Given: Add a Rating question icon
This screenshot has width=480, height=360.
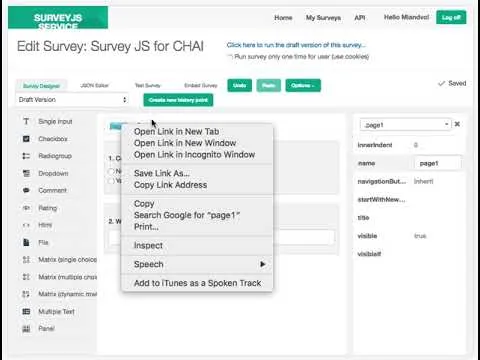Looking at the screenshot, I should coord(26,208).
